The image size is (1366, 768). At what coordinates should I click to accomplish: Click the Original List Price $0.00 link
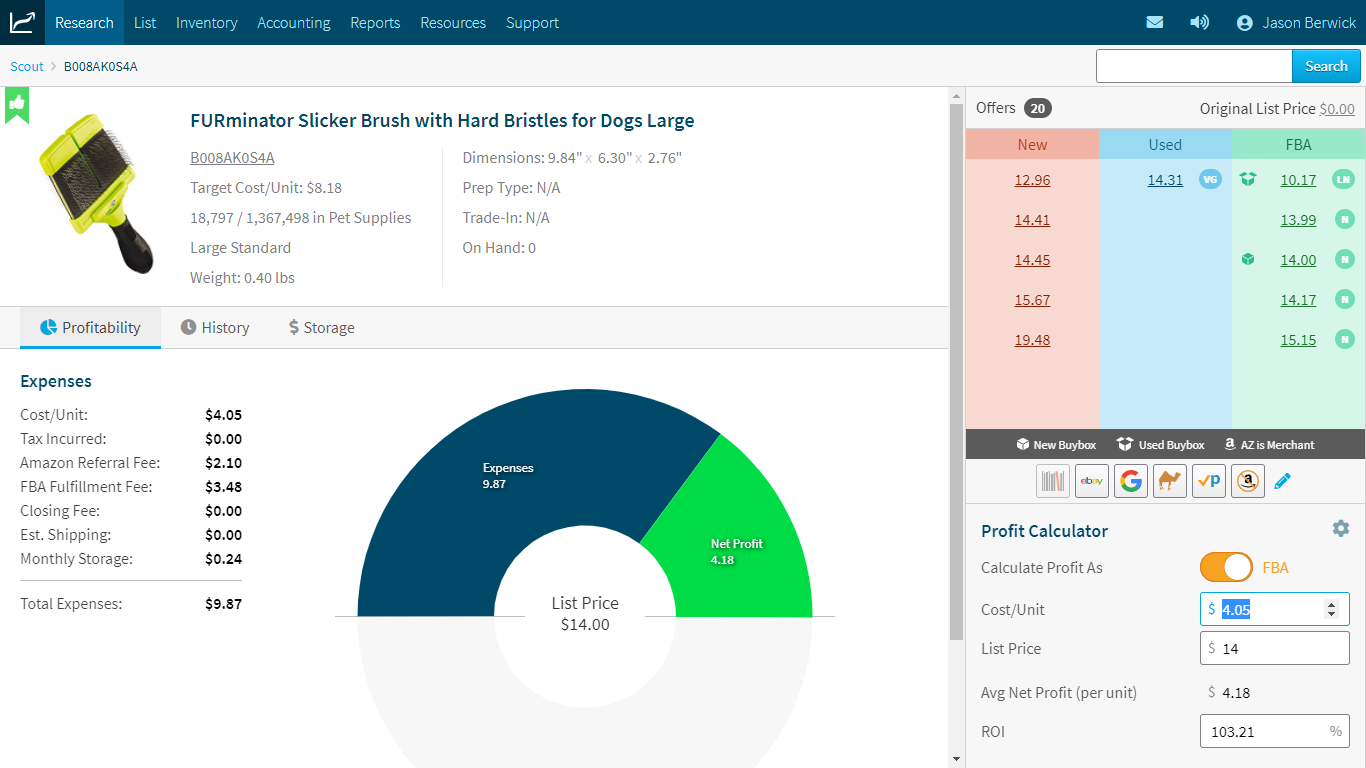coord(1337,109)
